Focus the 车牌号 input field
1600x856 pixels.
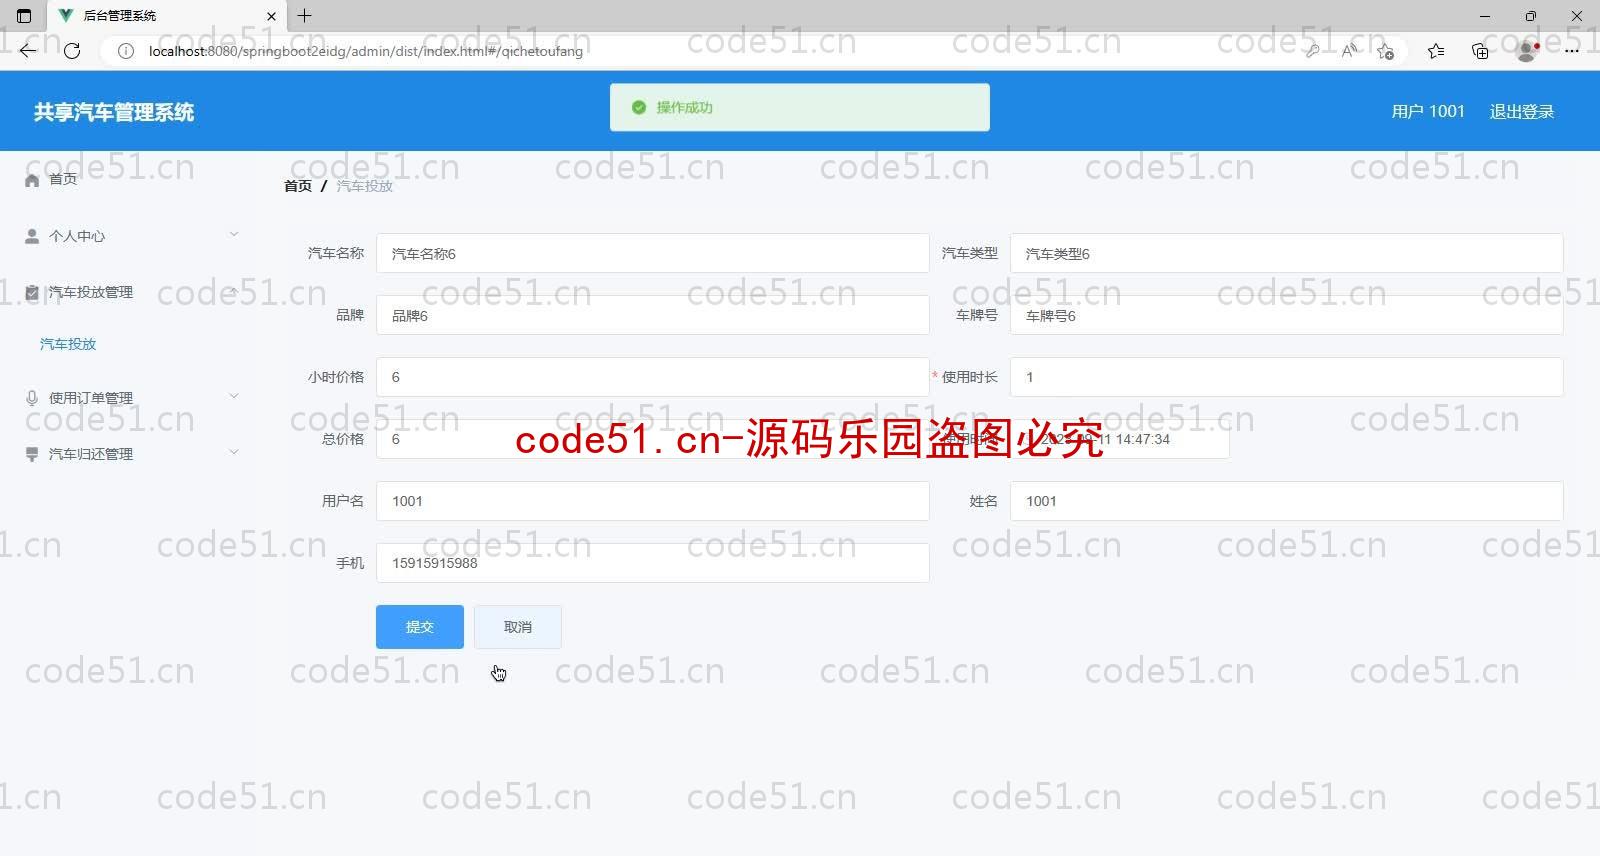(1287, 316)
